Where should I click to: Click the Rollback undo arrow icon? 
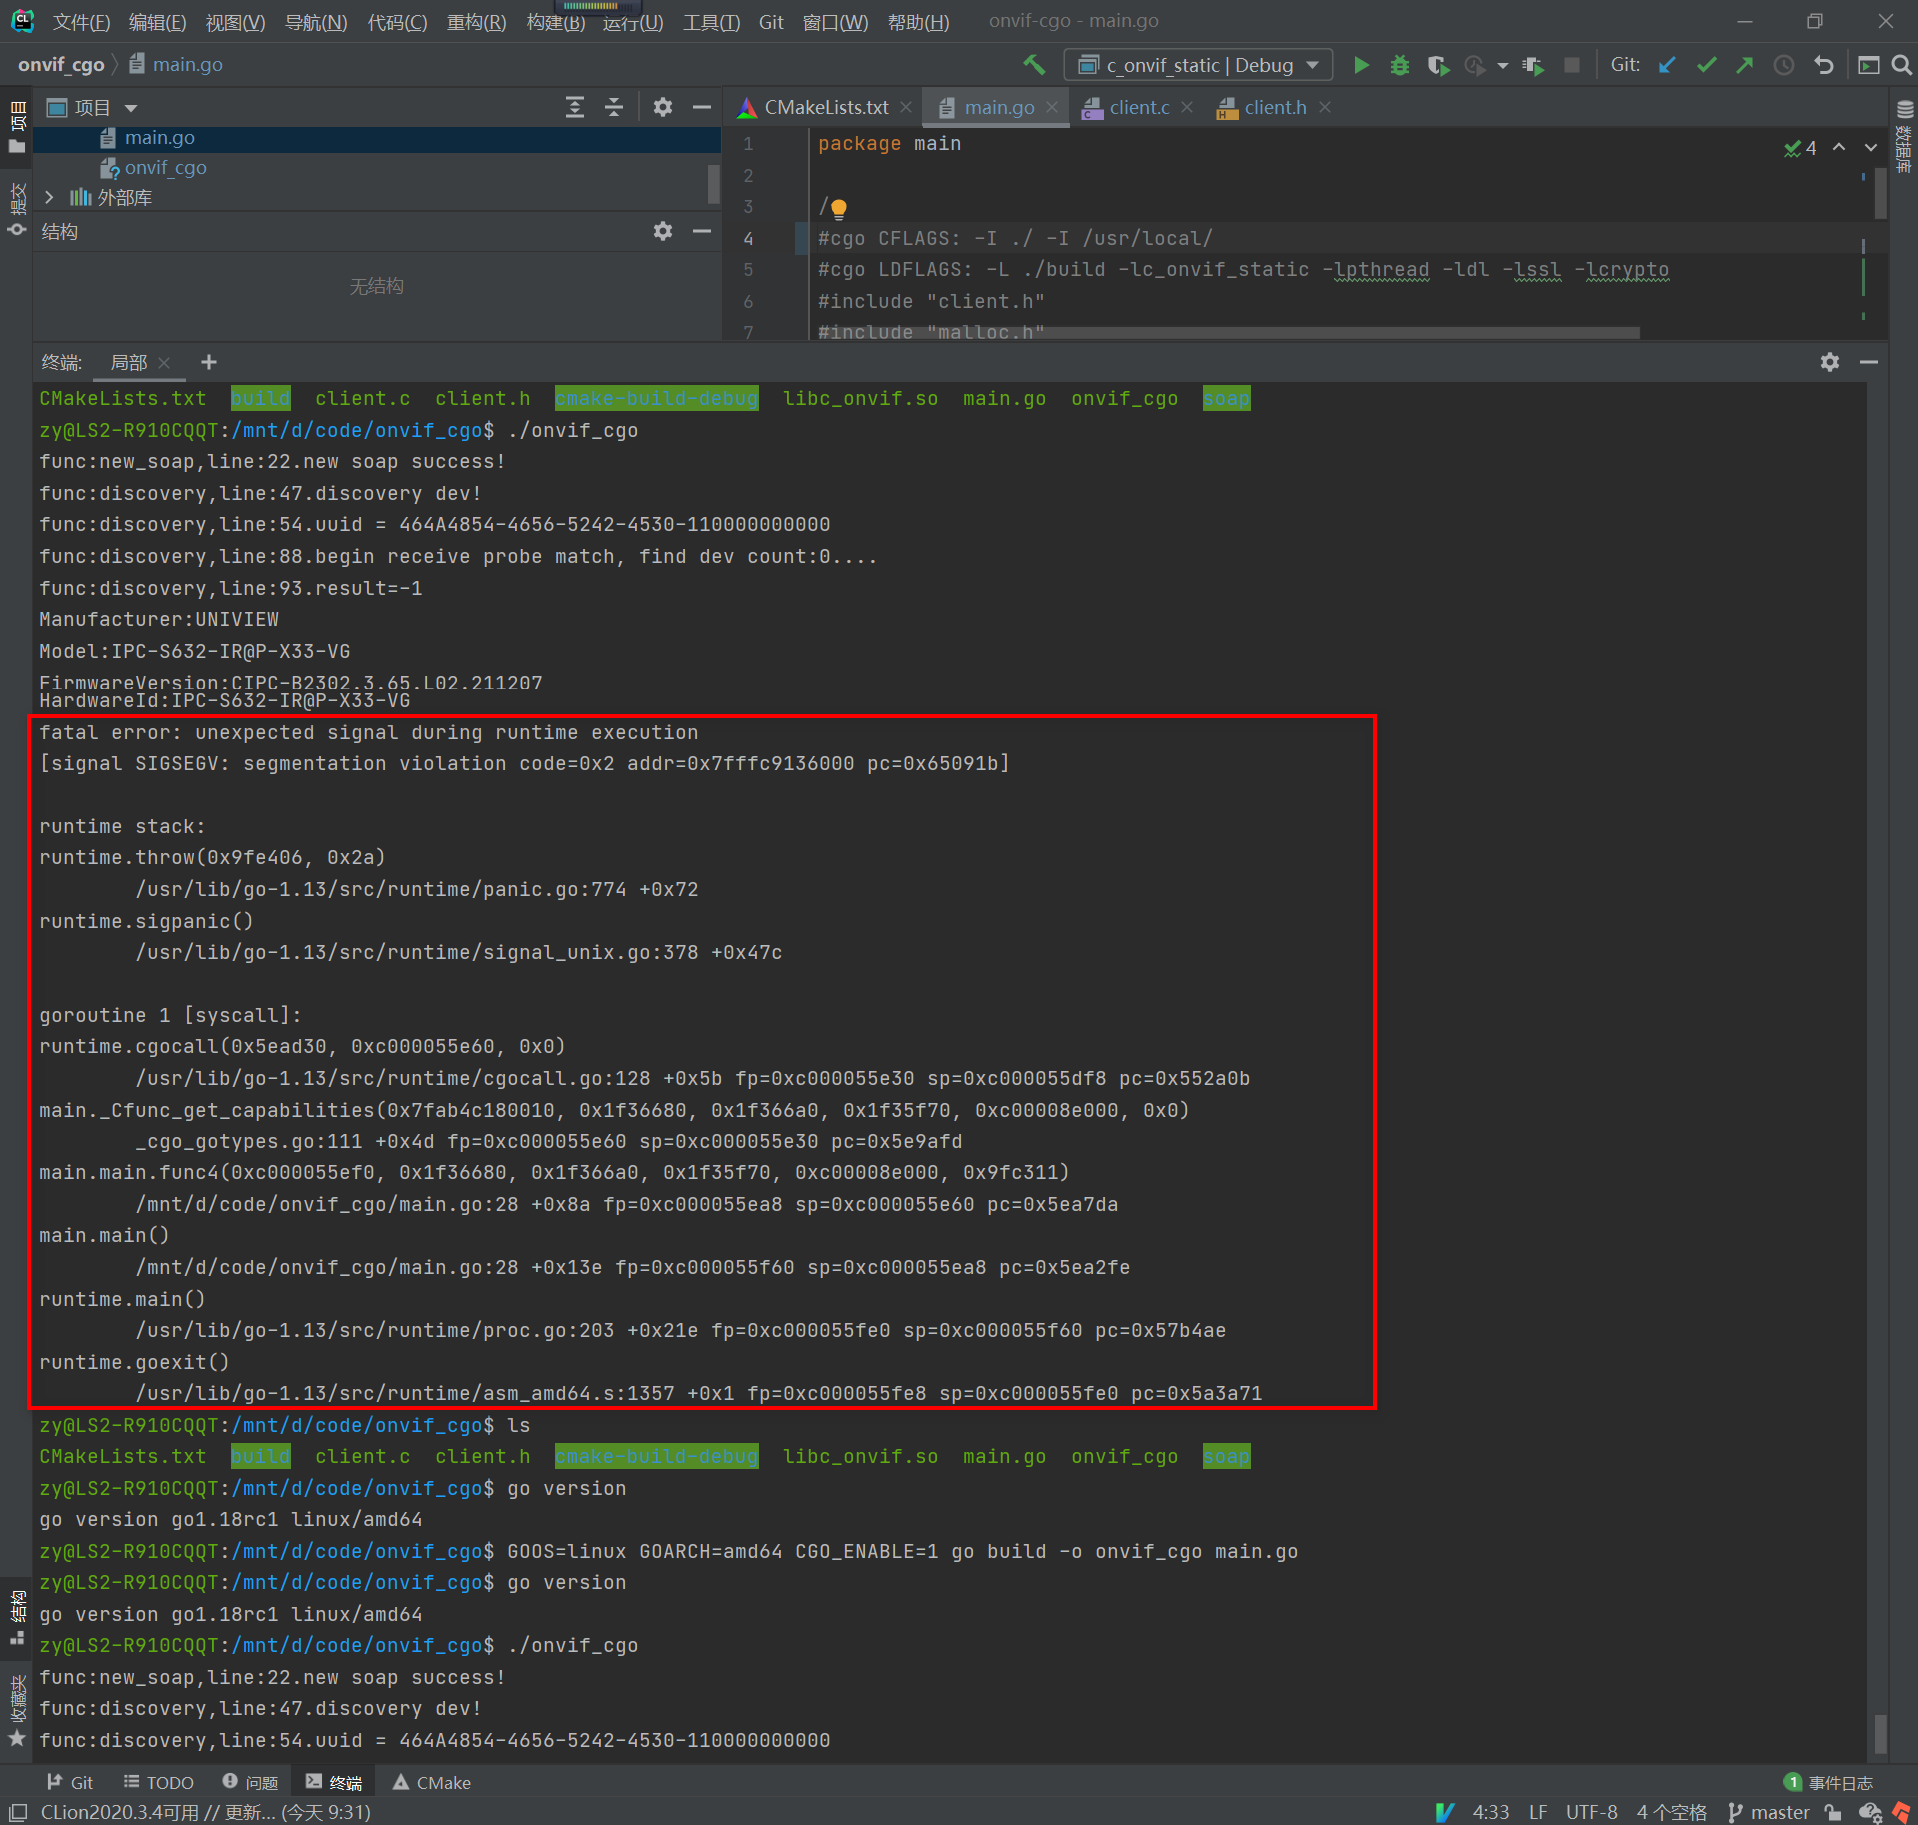pyautogui.click(x=1824, y=65)
